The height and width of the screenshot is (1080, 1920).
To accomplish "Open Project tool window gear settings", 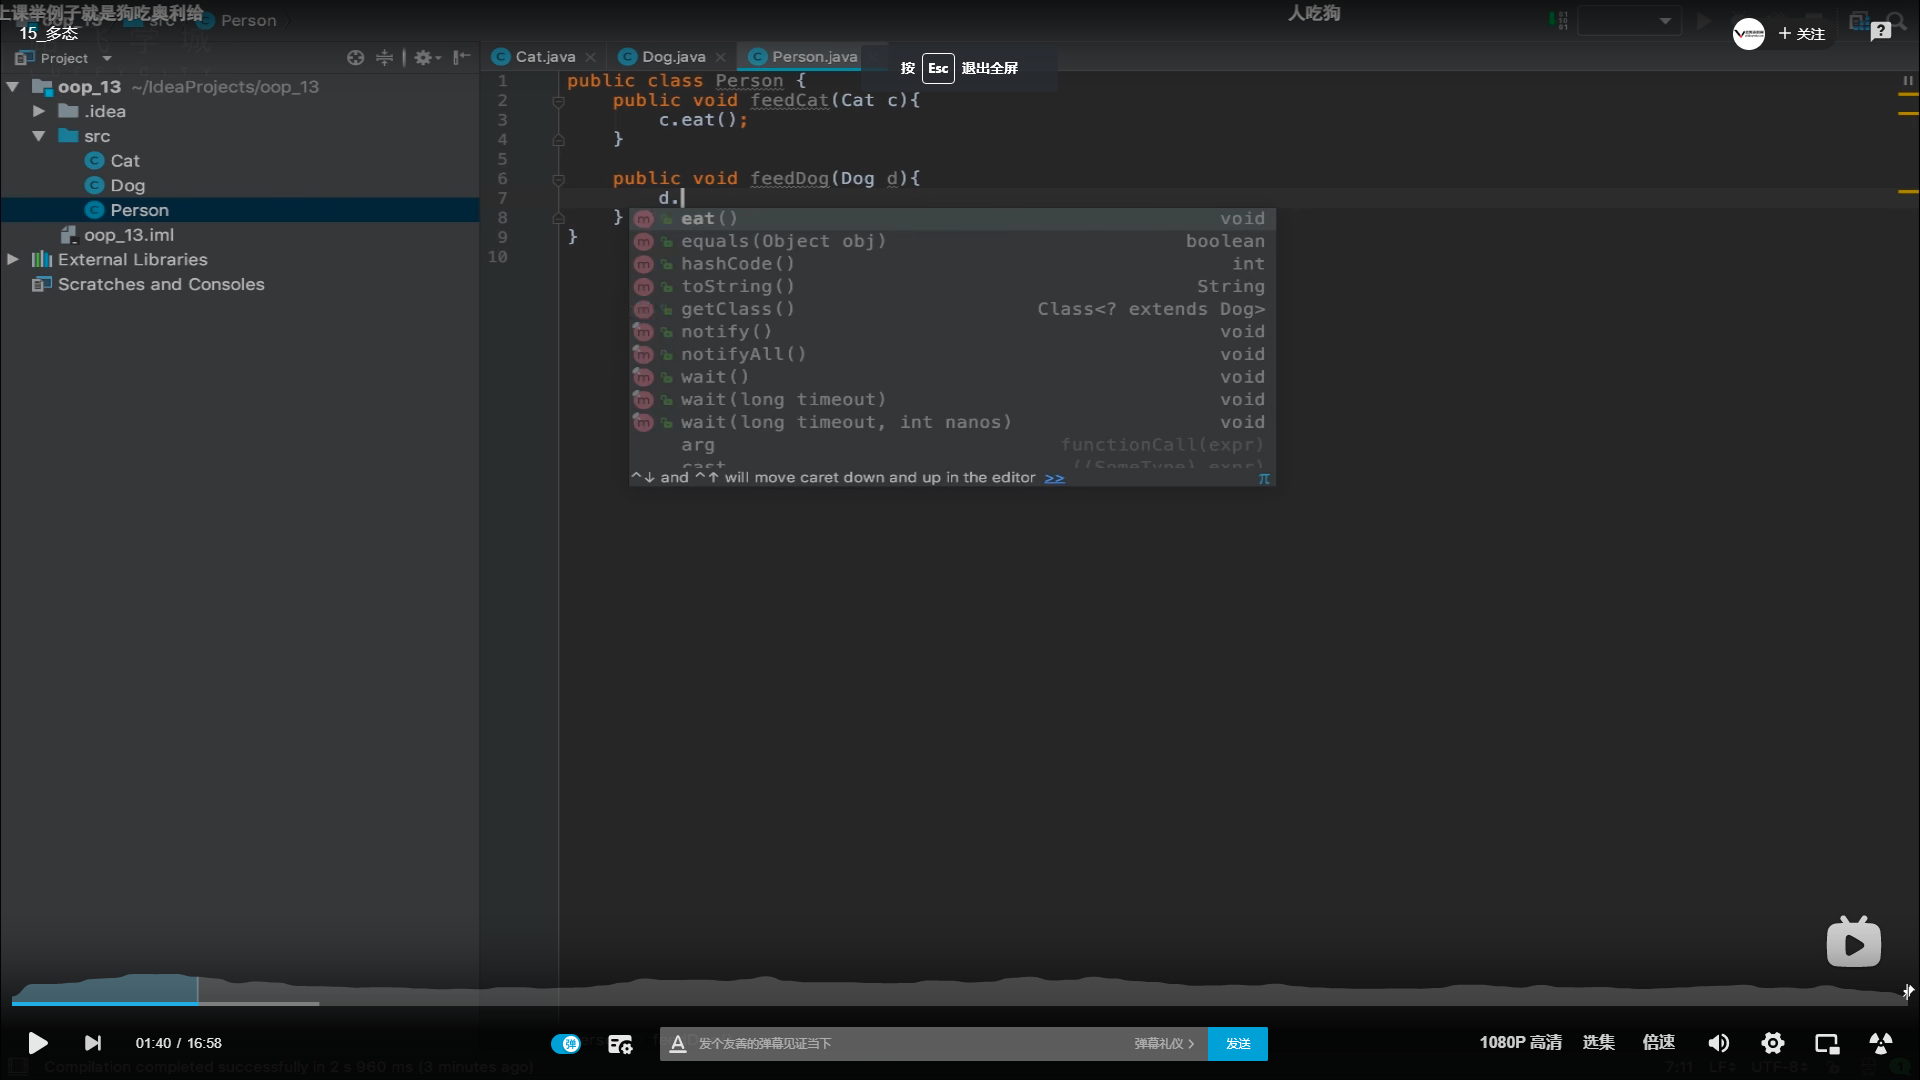I will point(424,57).
